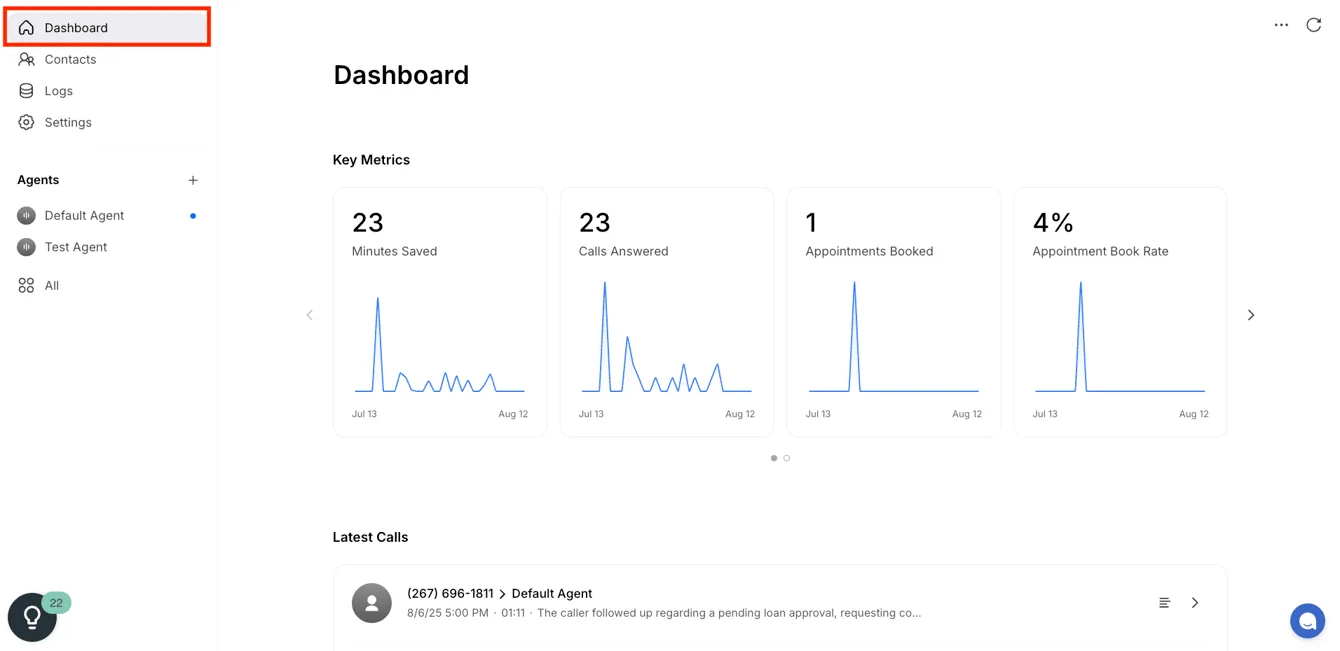This screenshot has width=1340, height=651.
Task: Click the caller avatar in Latest Calls
Action: click(371, 603)
